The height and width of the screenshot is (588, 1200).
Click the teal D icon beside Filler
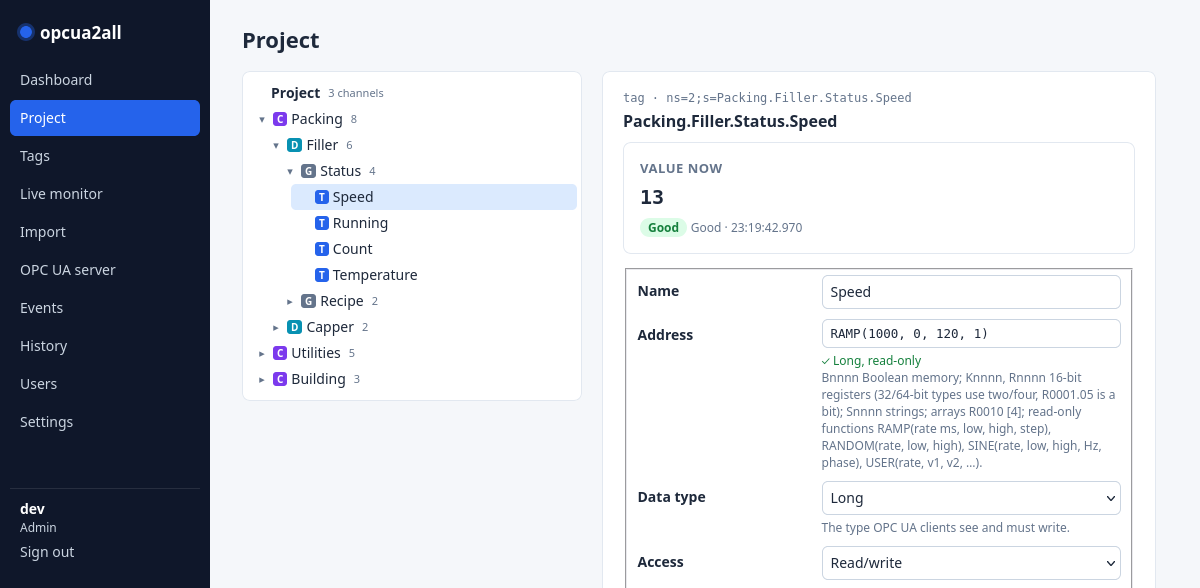tap(294, 145)
